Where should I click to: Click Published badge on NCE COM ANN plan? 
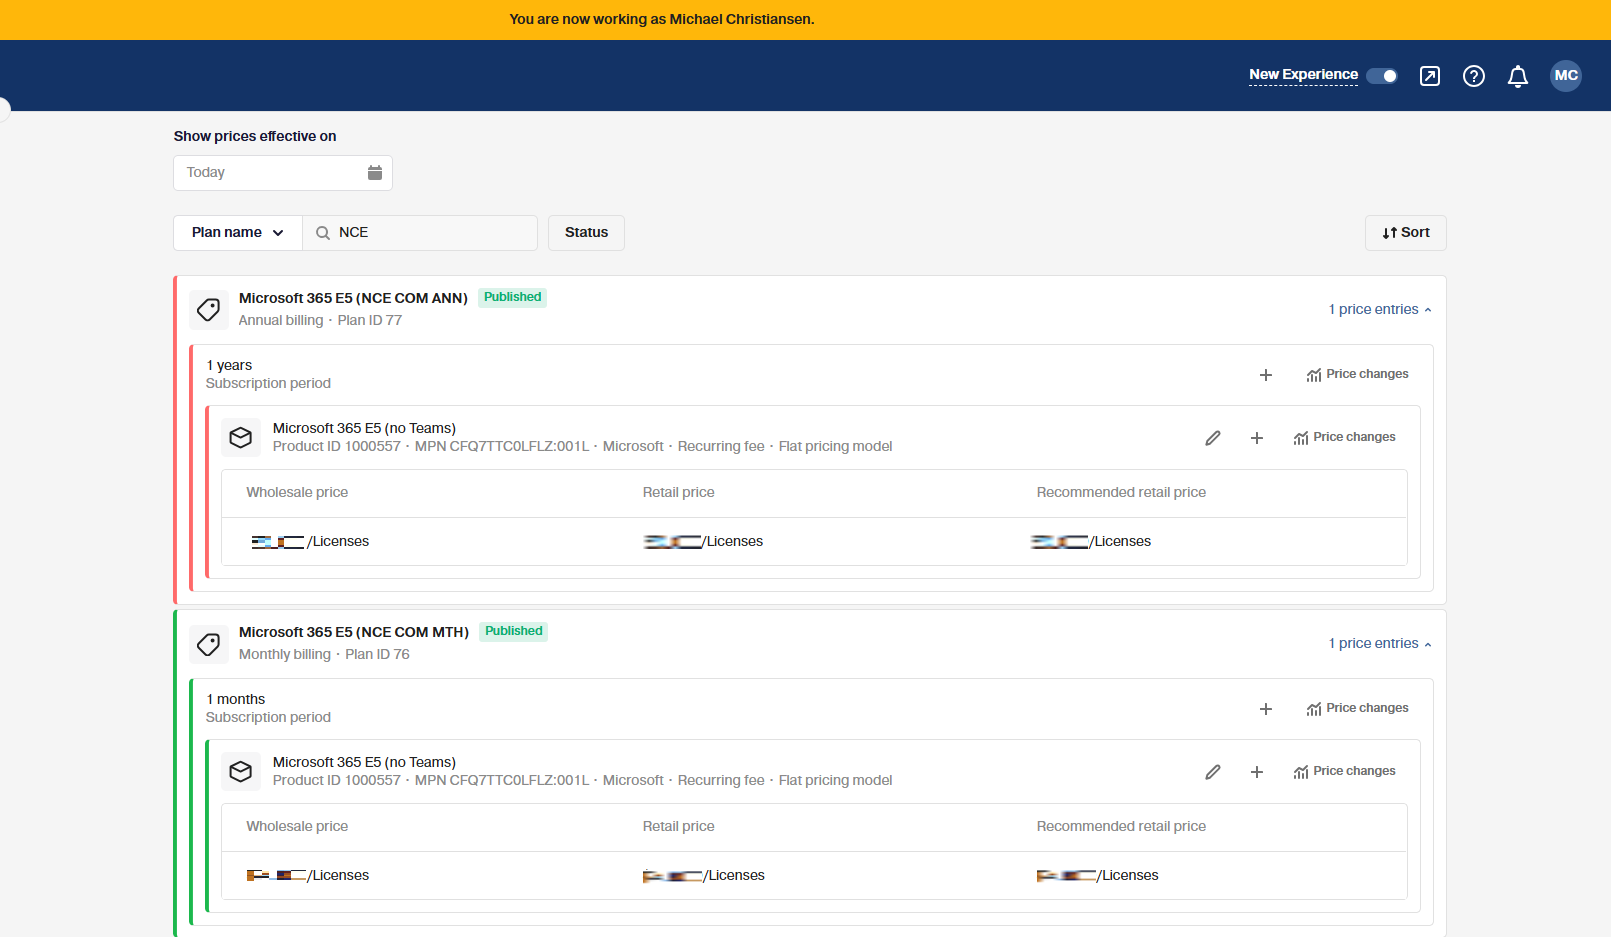512,297
